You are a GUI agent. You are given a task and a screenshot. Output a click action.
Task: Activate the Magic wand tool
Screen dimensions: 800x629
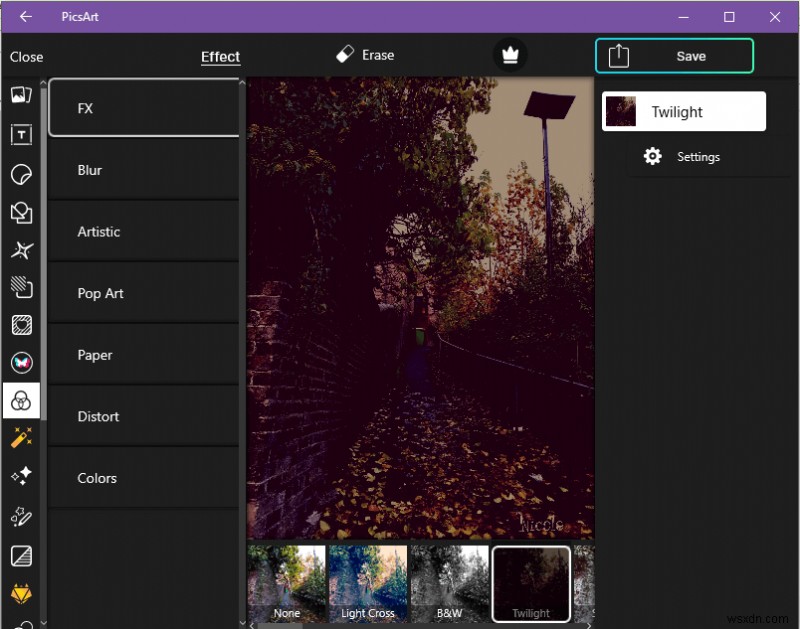tap(21, 438)
